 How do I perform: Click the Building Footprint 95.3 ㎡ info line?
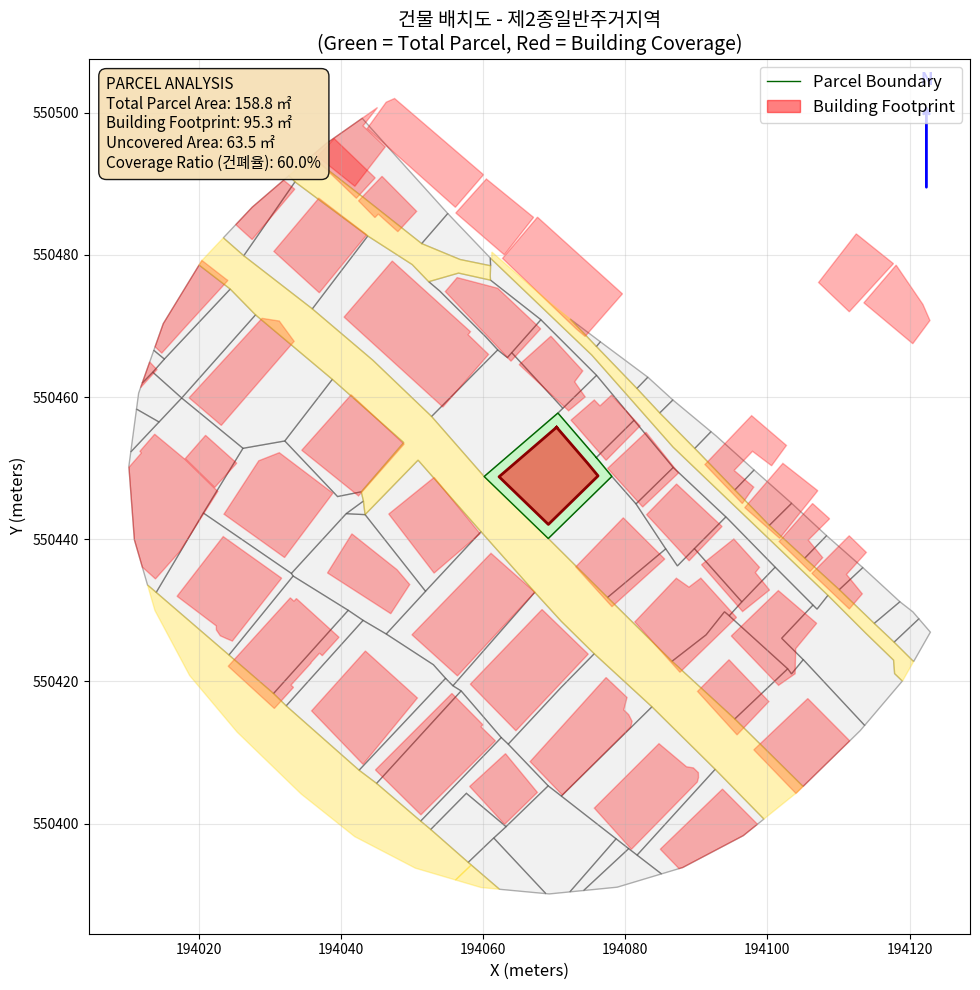point(198,123)
